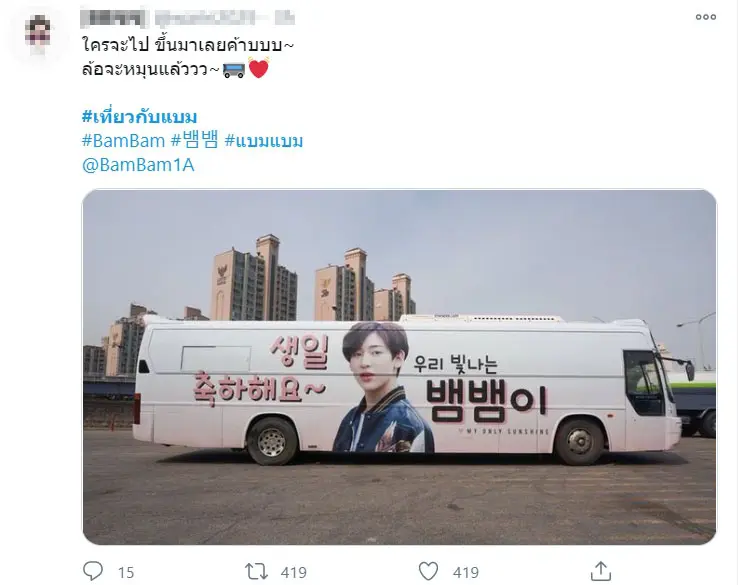Image resolution: width=740 pixels, height=585 pixels.
Task: Like the tweet with the heart icon
Action: coord(429,571)
